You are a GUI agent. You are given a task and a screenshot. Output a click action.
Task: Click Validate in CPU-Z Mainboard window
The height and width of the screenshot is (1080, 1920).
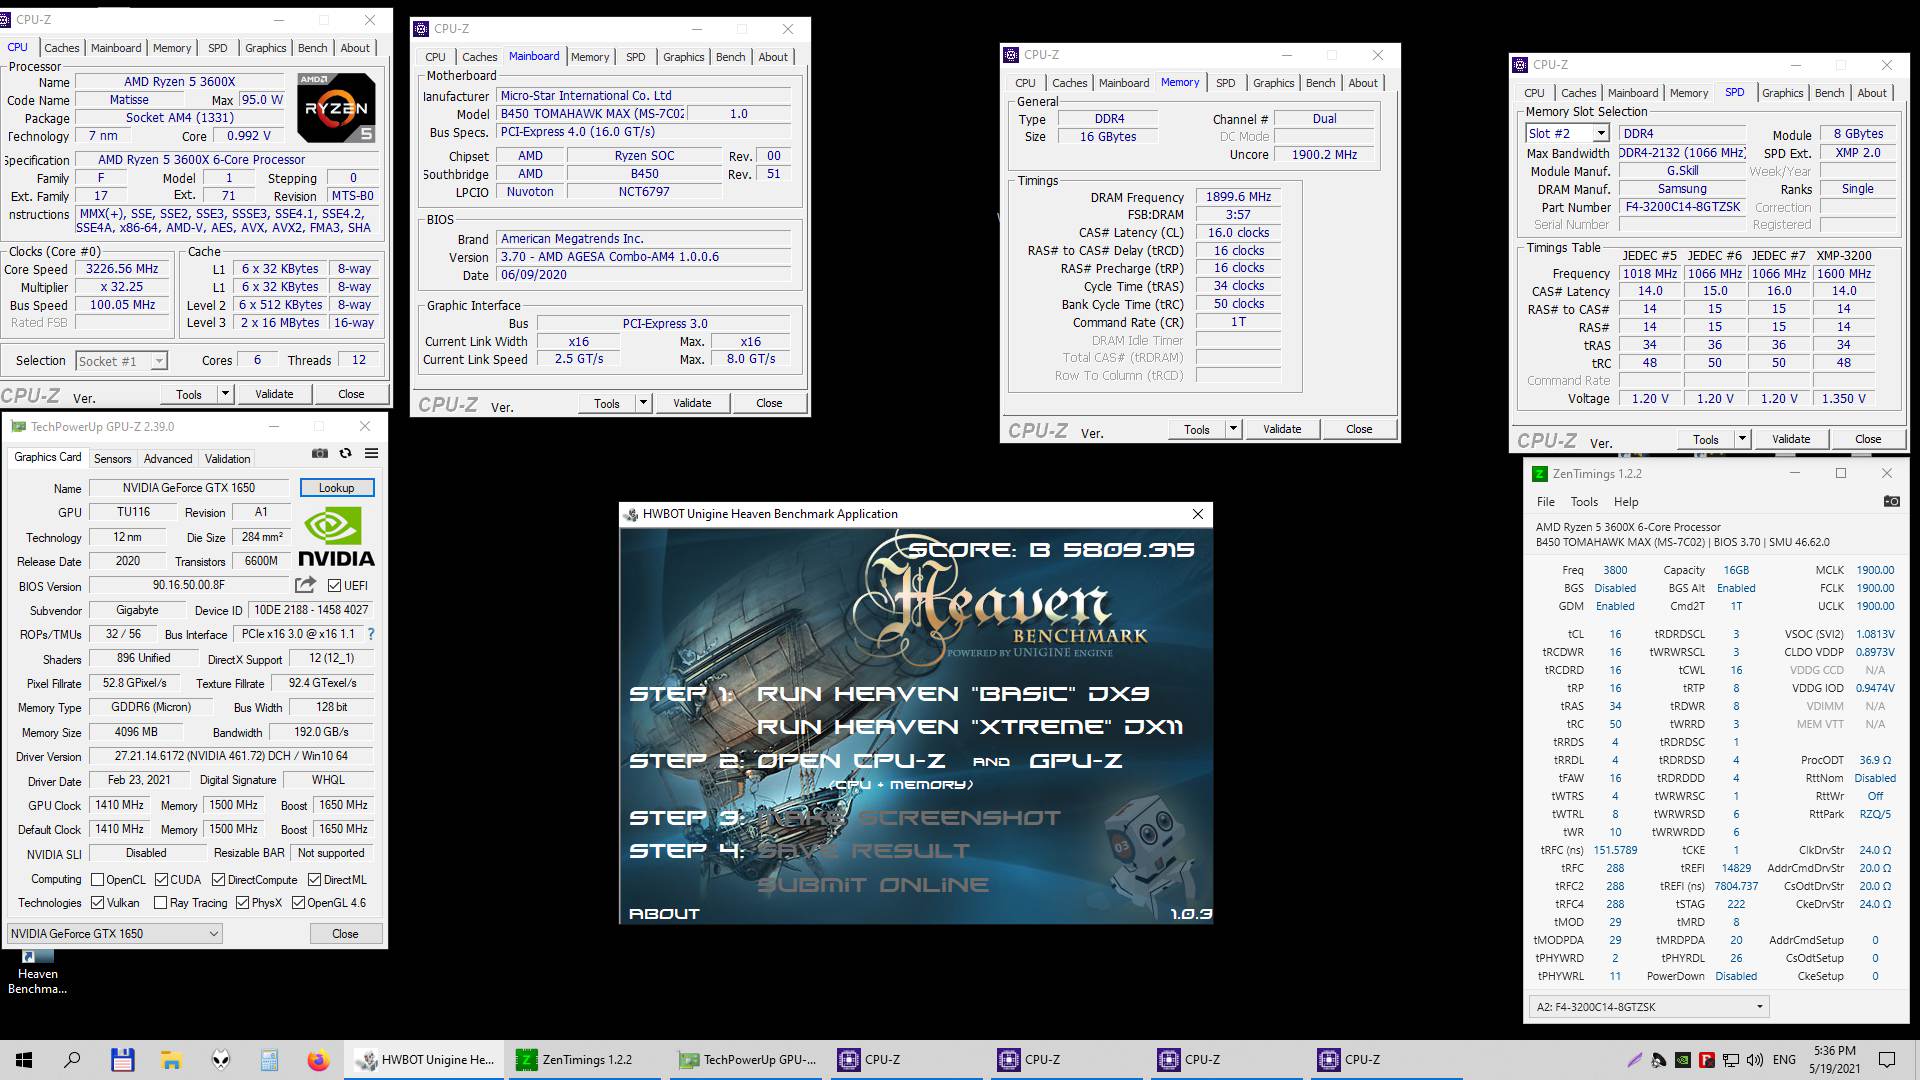click(x=692, y=403)
